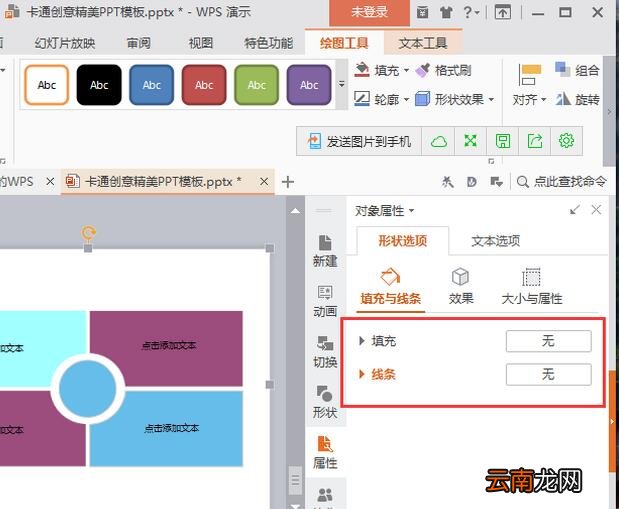Select the 形状选项 tab
This screenshot has width=619, height=509.
pos(403,240)
